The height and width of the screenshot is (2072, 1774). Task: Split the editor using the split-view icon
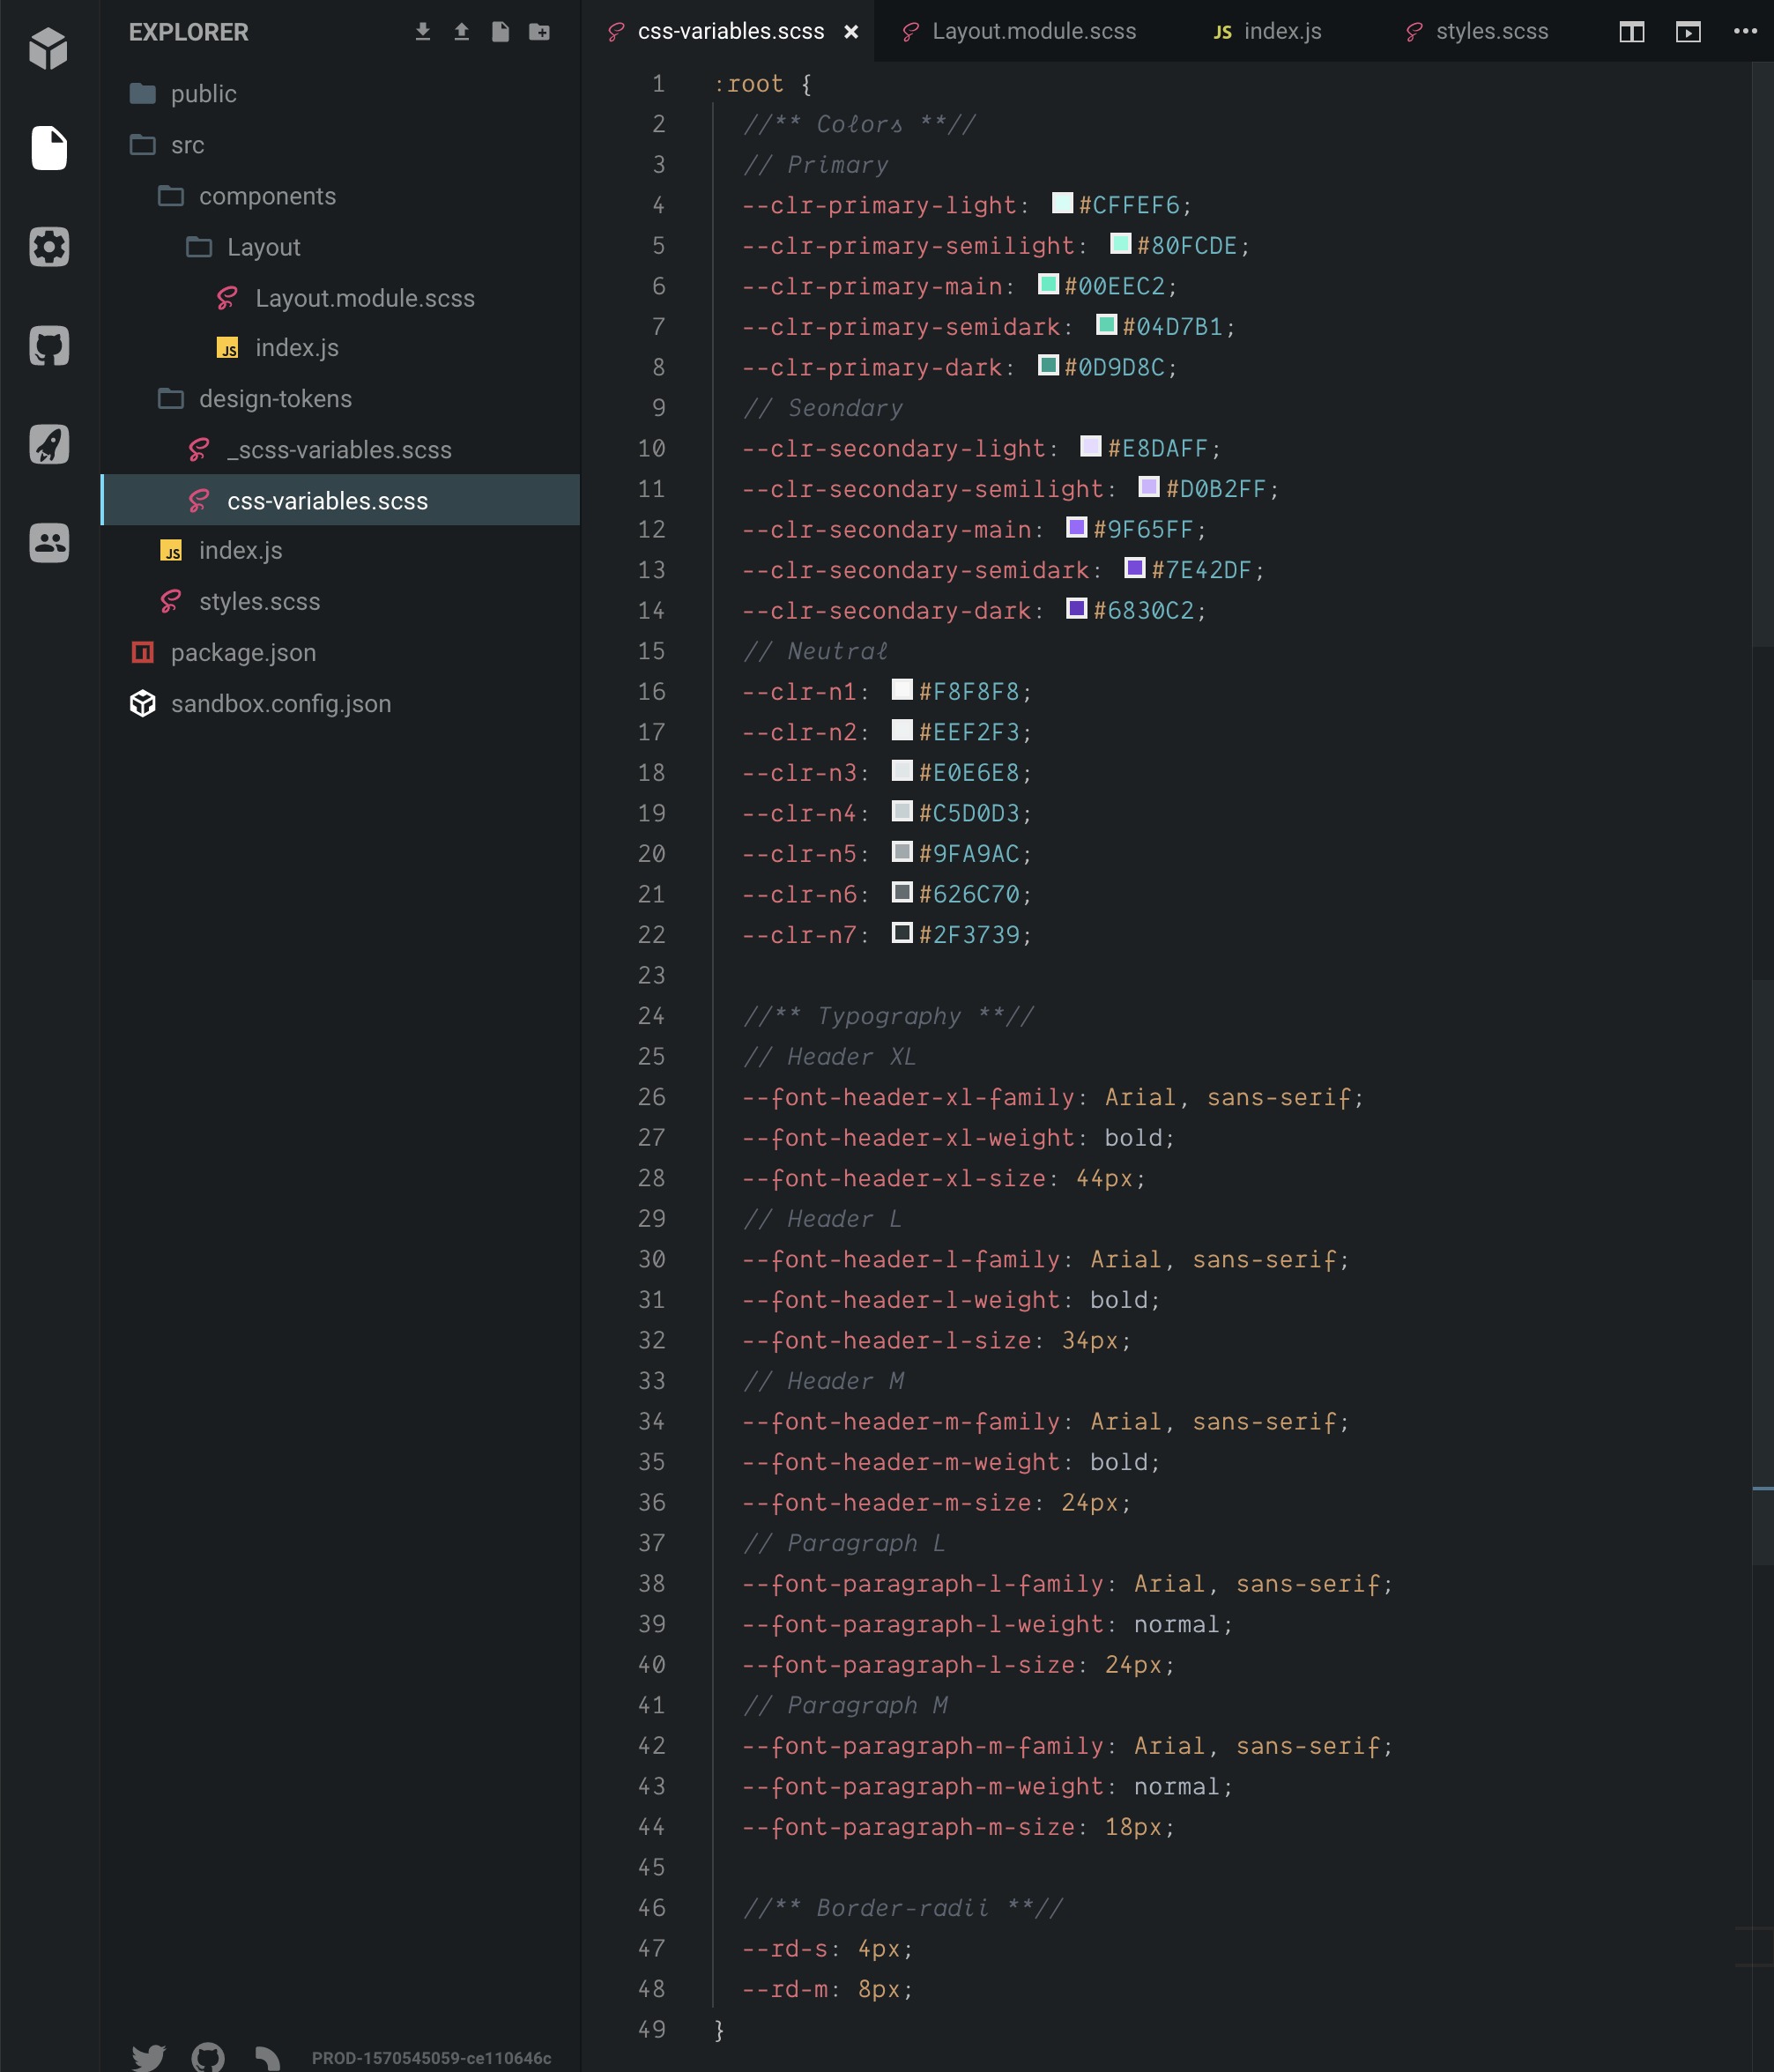click(1632, 32)
